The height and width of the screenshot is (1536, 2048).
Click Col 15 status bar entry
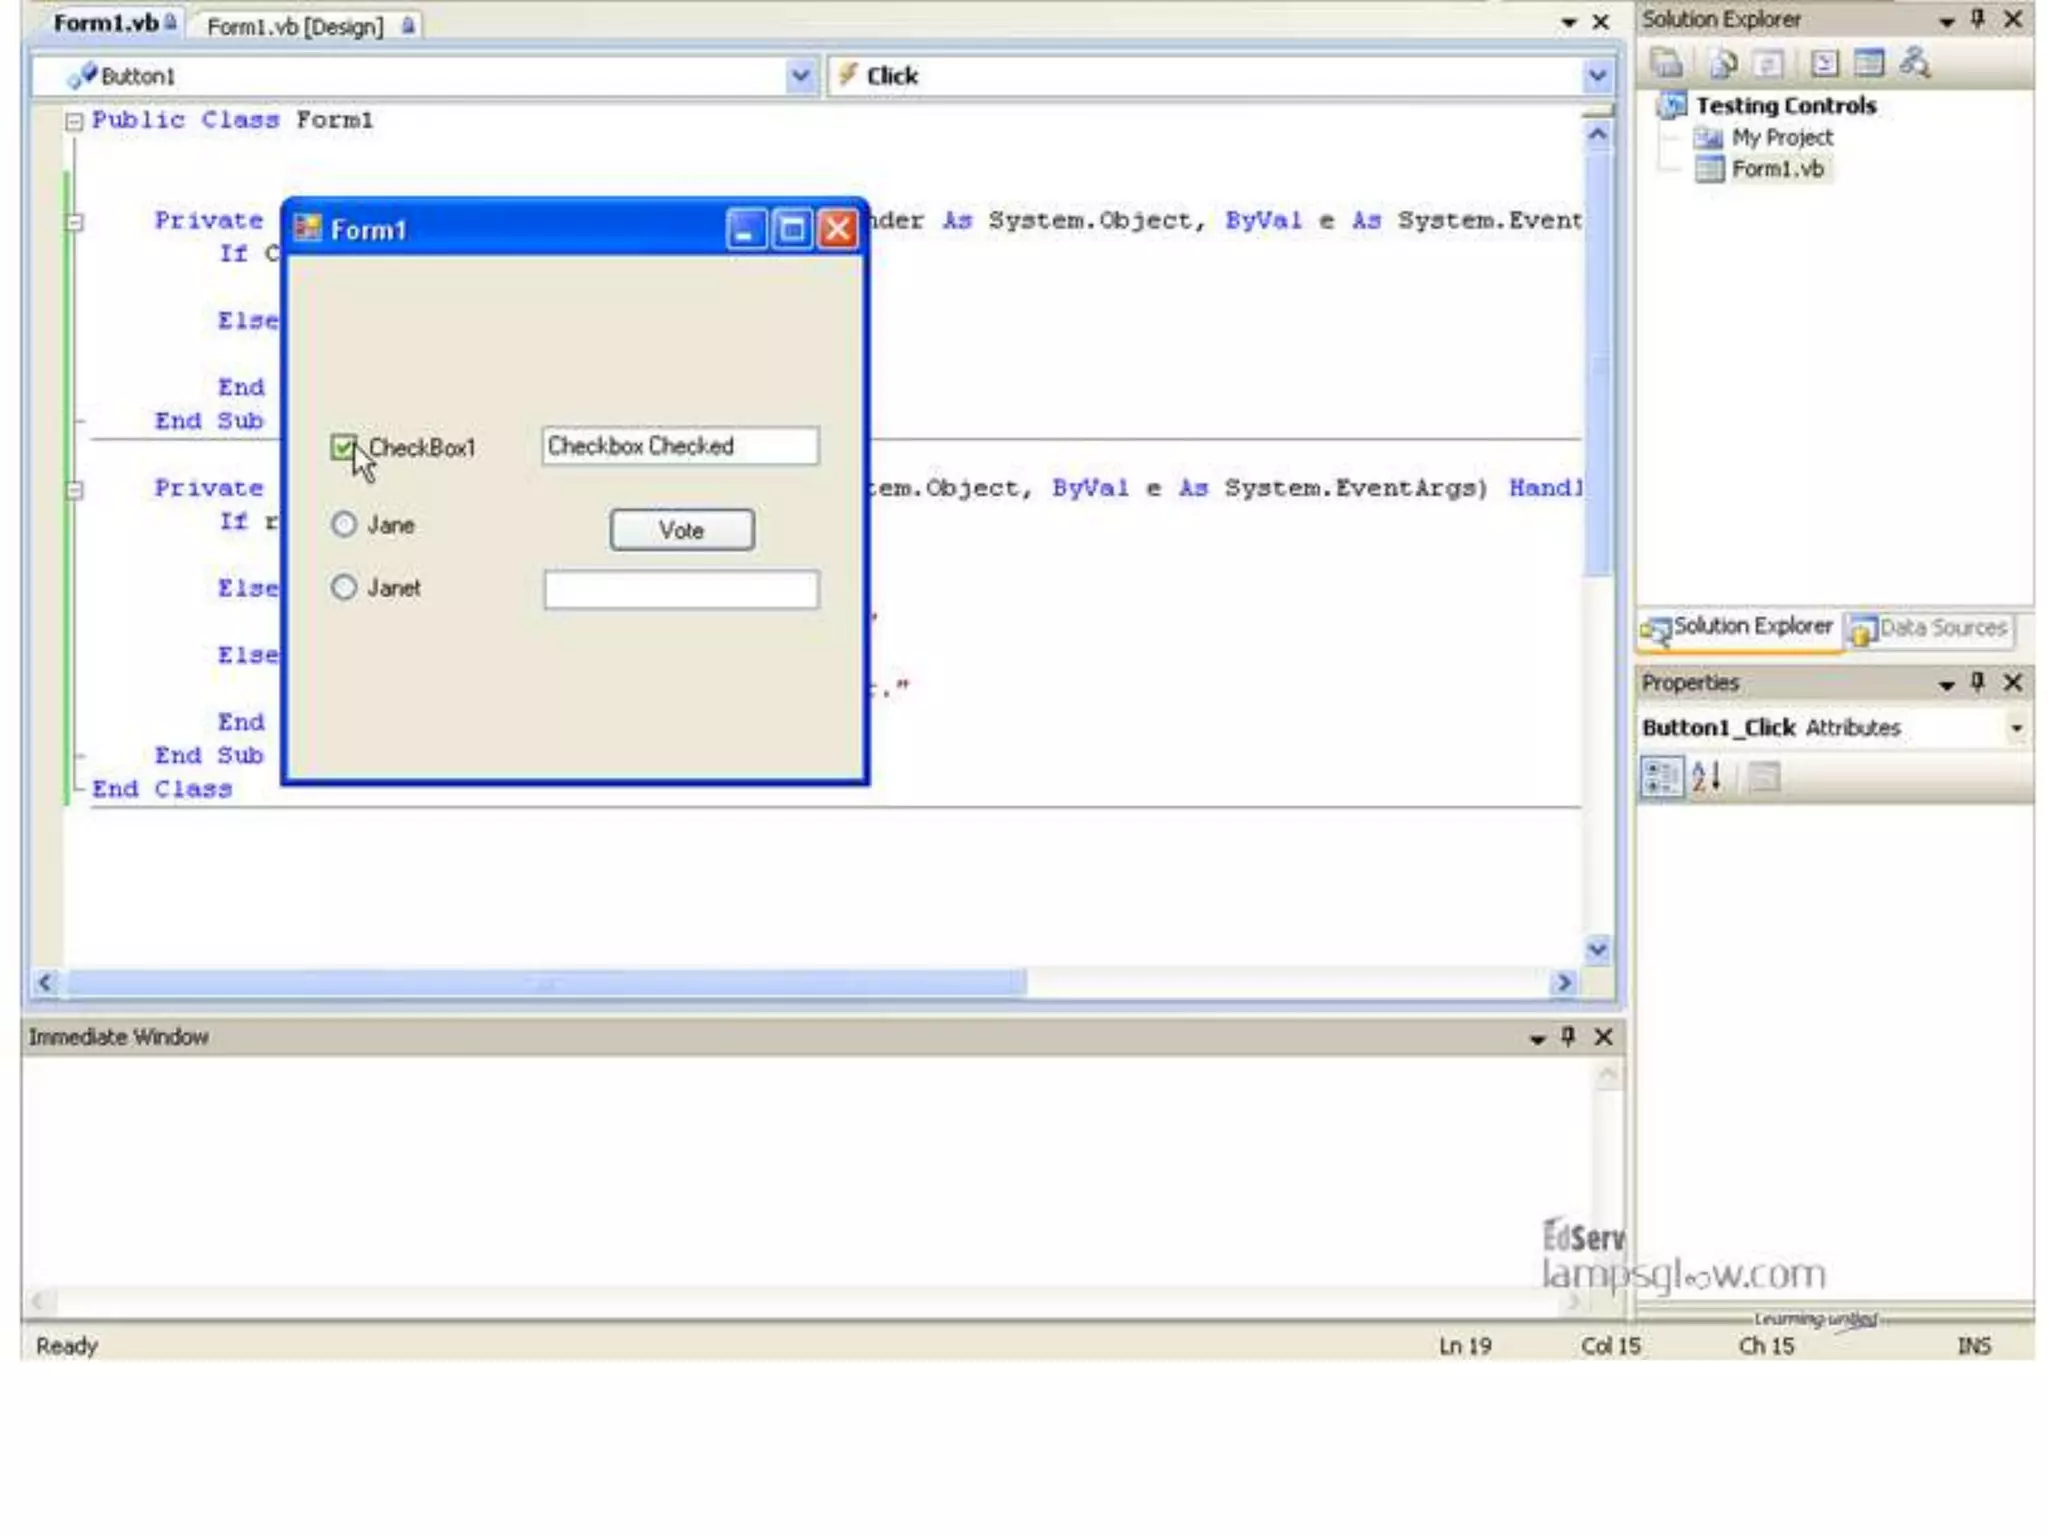coord(1610,1346)
